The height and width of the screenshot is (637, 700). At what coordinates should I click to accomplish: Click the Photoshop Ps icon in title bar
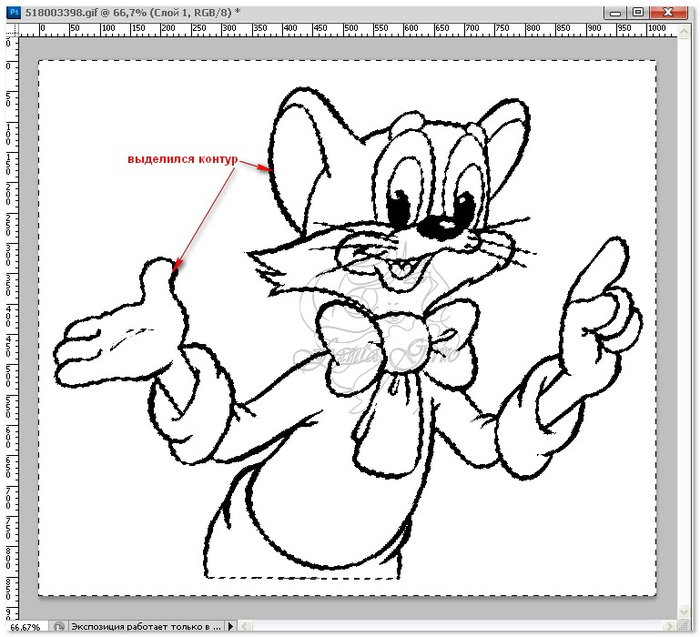pyautogui.click(x=13, y=12)
